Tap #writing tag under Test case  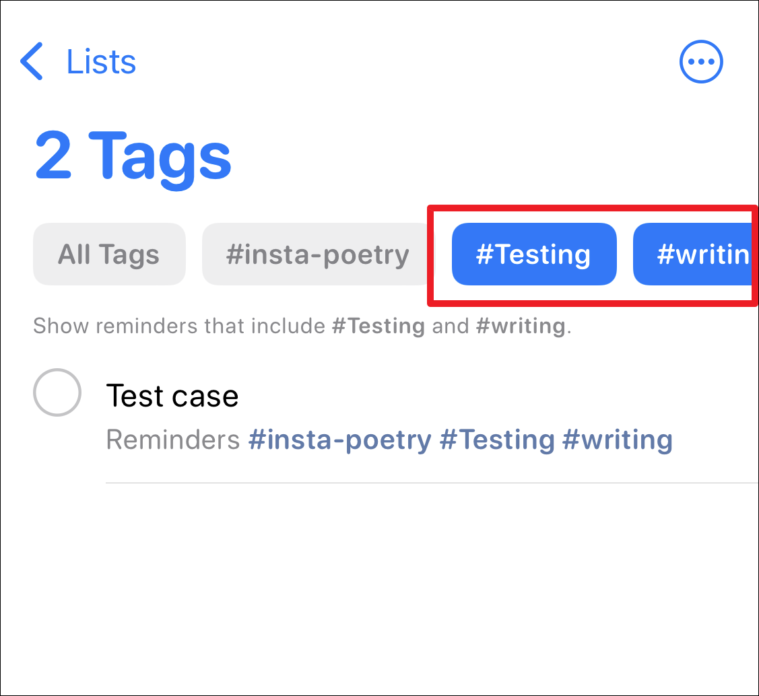pyautogui.click(x=618, y=440)
